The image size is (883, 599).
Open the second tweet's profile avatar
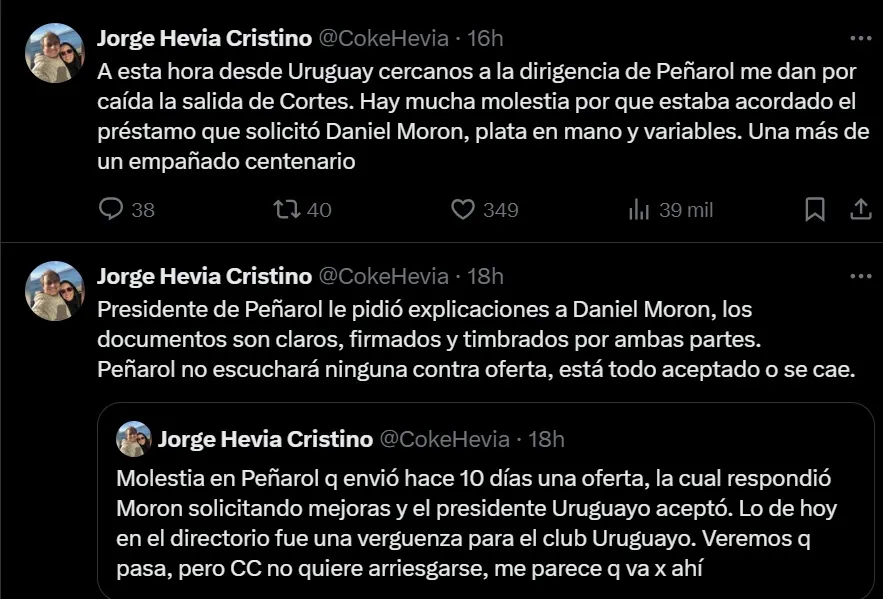pyautogui.click(x=55, y=291)
